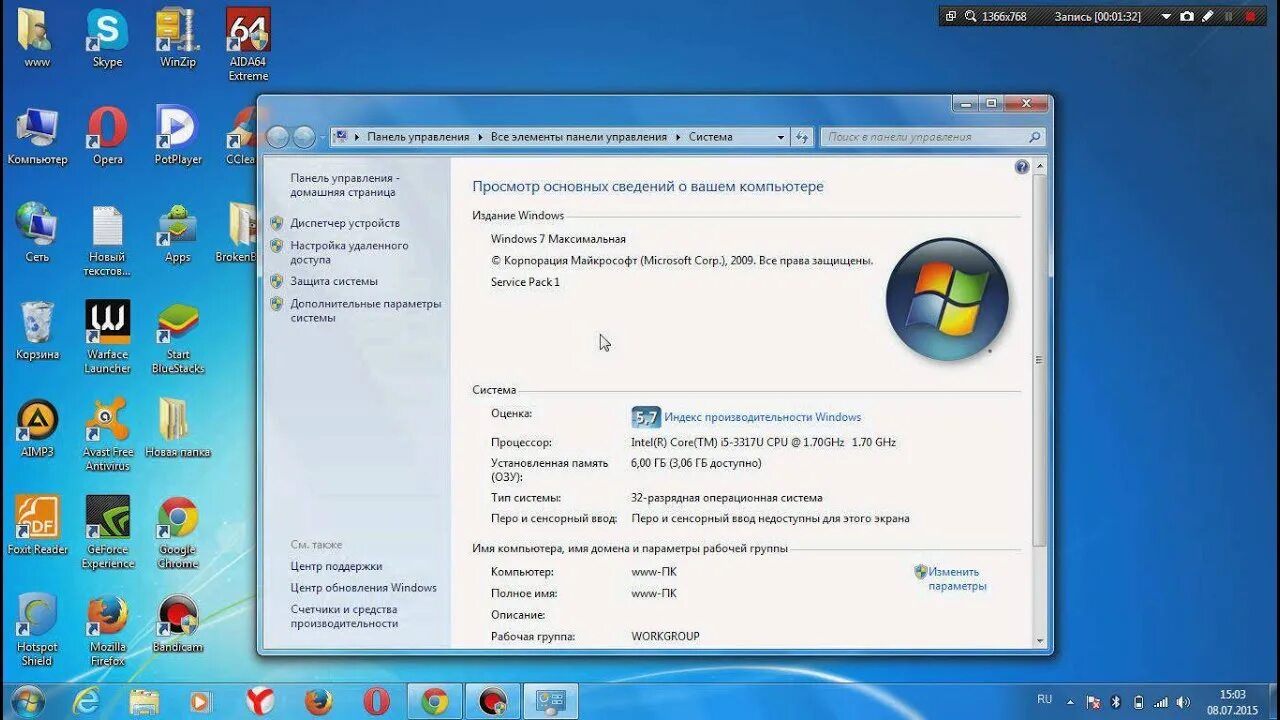Open the AIMP3 desktop shortcut
Viewport: 1280px width, 720px height.
coord(37,428)
